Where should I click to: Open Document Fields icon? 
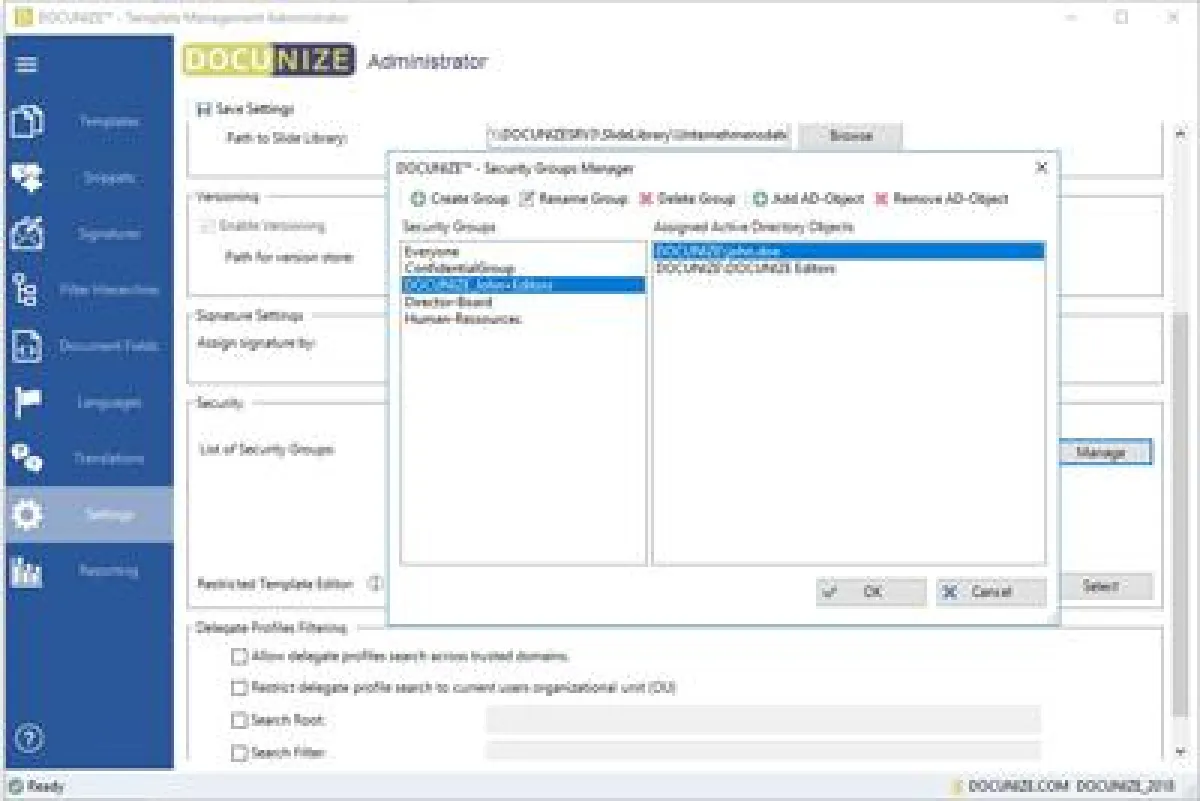pos(27,346)
